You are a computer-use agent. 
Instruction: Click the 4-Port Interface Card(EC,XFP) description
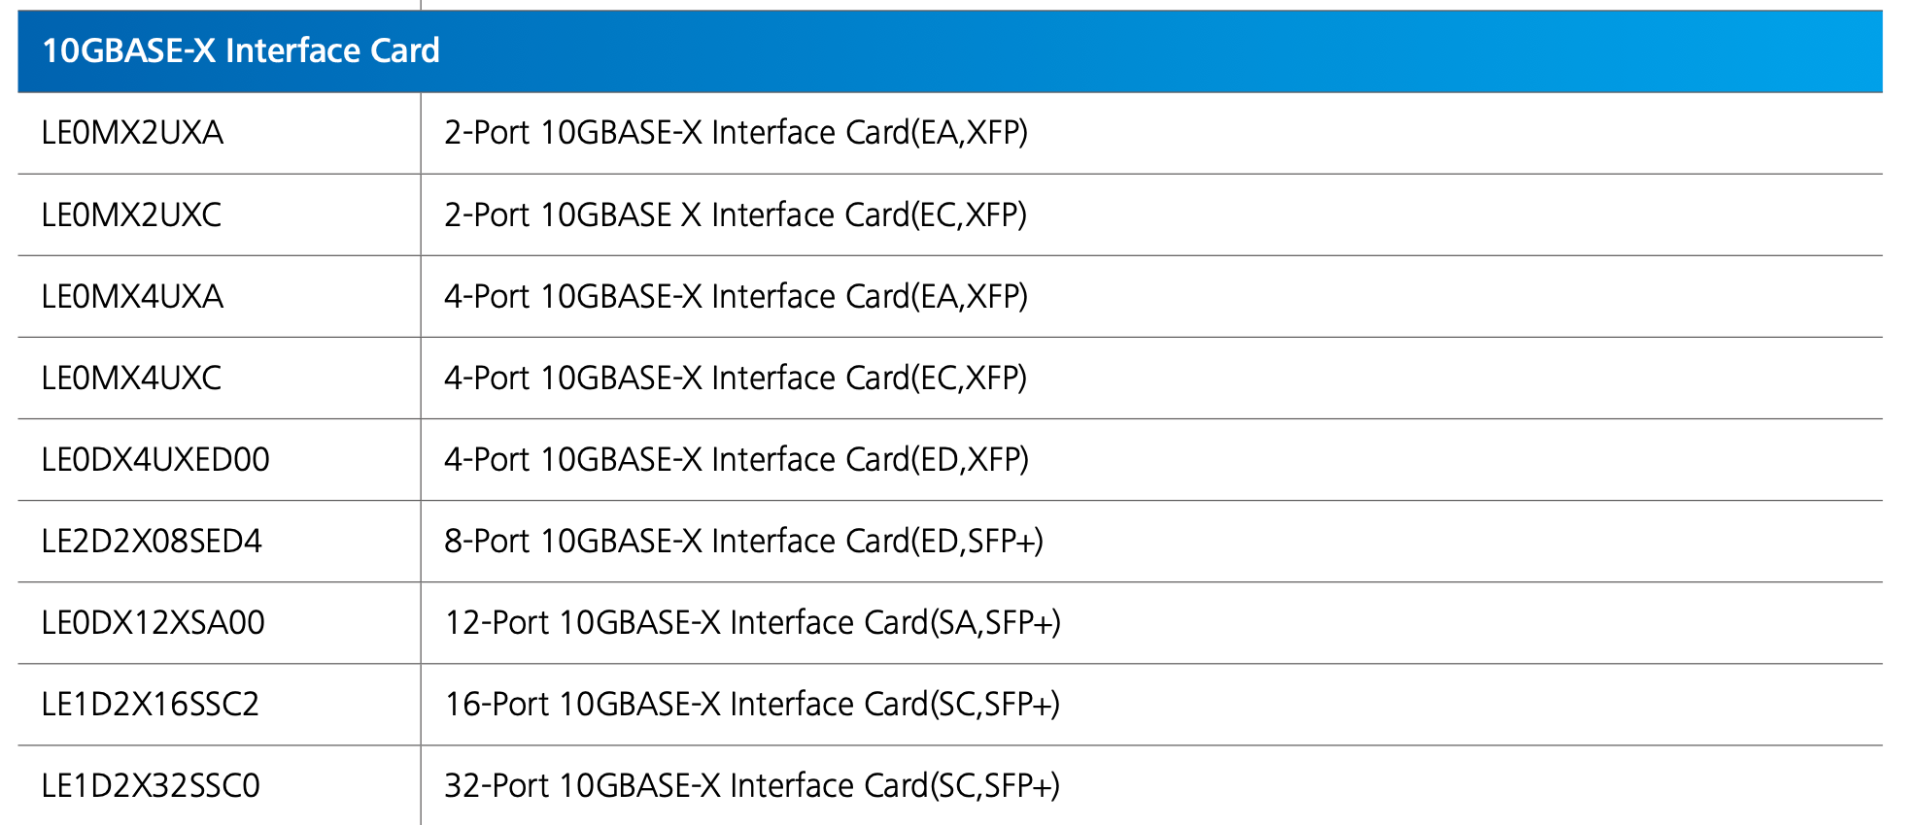tap(735, 378)
